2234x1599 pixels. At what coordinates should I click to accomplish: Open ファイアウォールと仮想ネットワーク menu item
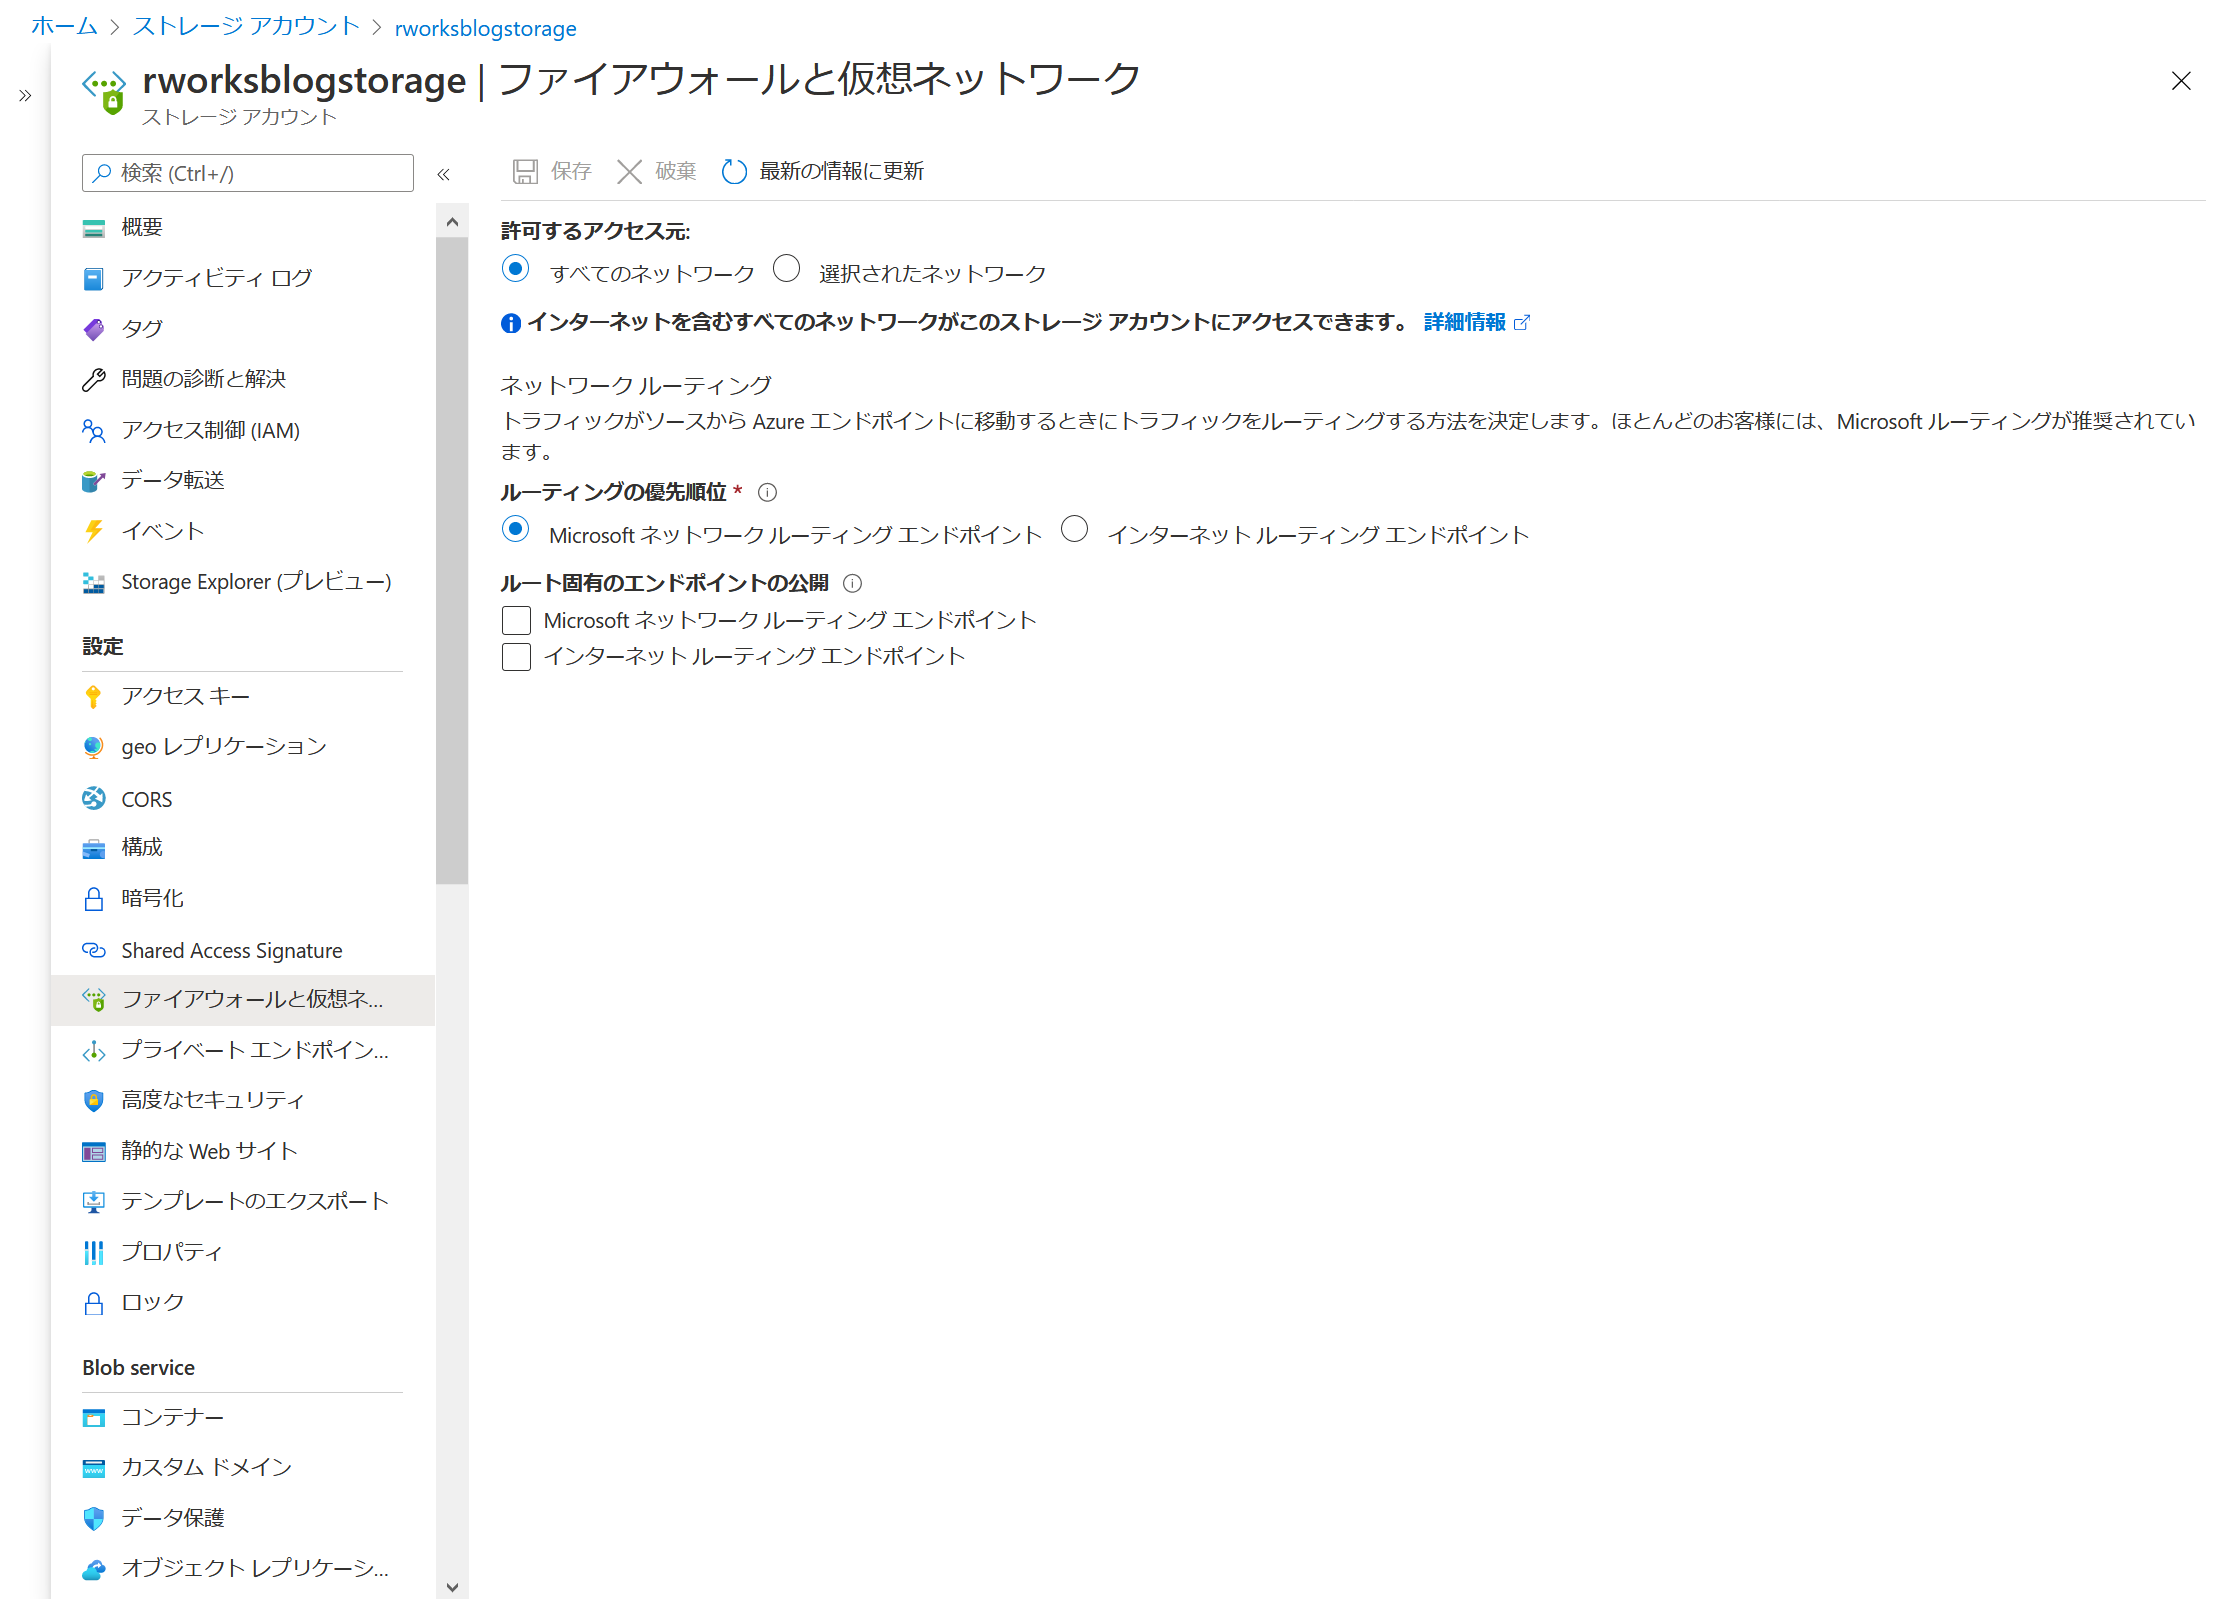pos(243,1000)
